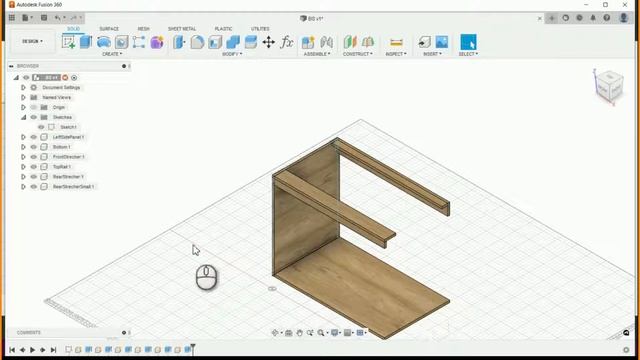Open the Modify dropdown menu

tap(232, 54)
